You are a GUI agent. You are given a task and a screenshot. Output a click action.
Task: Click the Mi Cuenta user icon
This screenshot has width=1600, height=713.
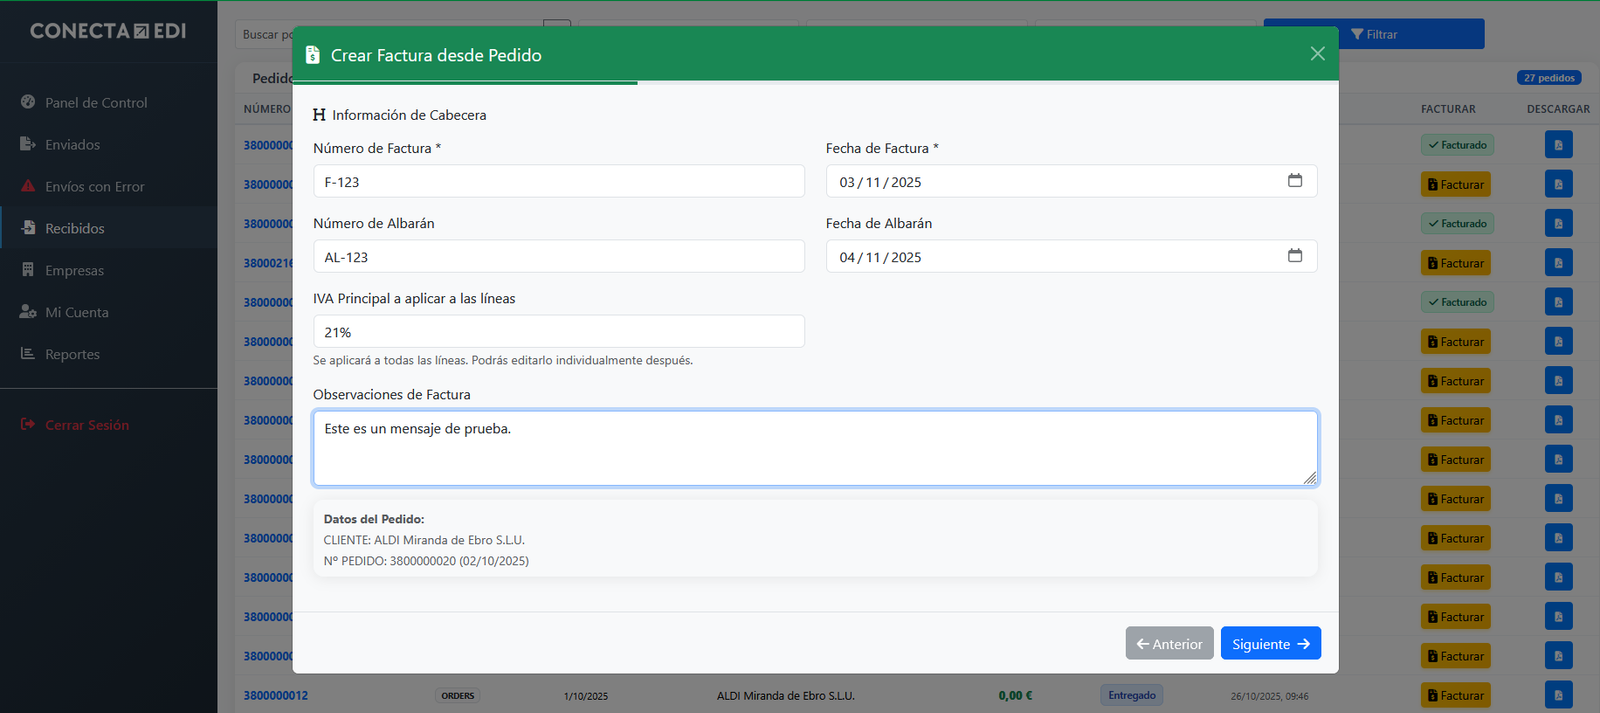[28, 312]
